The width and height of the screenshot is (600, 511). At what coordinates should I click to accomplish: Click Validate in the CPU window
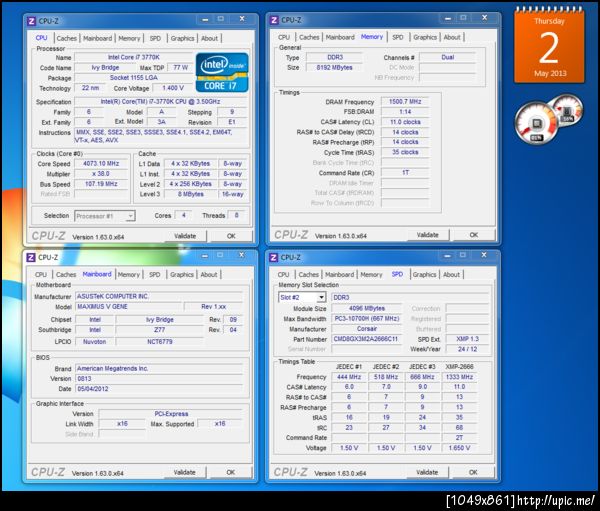pyautogui.click(x=185, y=236)
